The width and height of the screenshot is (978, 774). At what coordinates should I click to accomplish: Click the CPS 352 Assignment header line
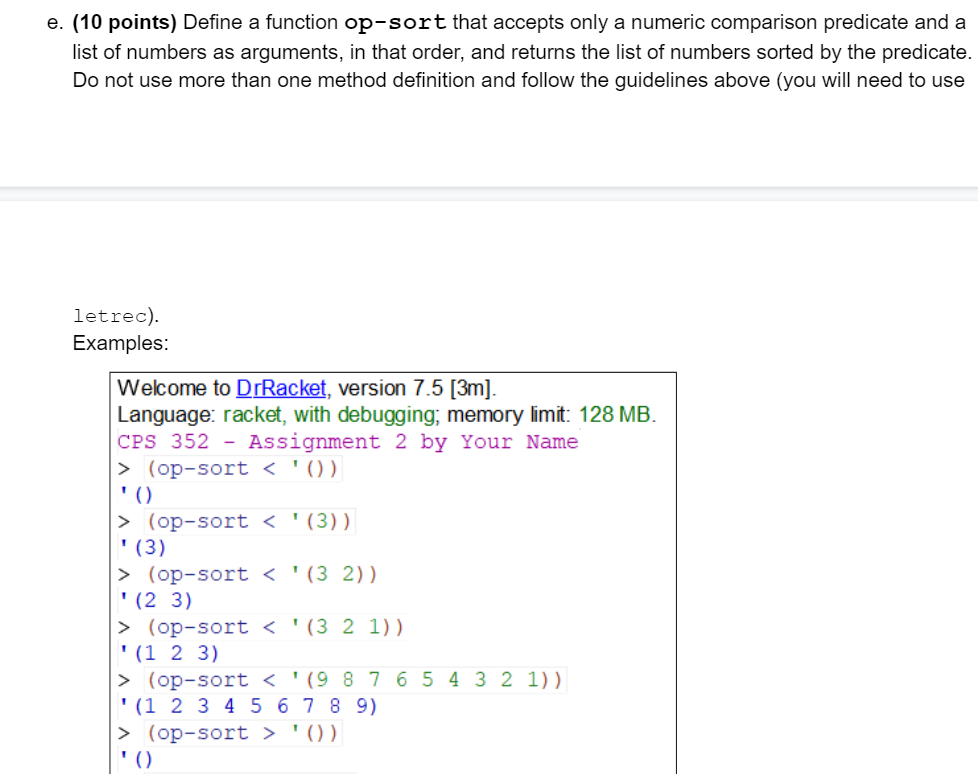tap(346, 441)
